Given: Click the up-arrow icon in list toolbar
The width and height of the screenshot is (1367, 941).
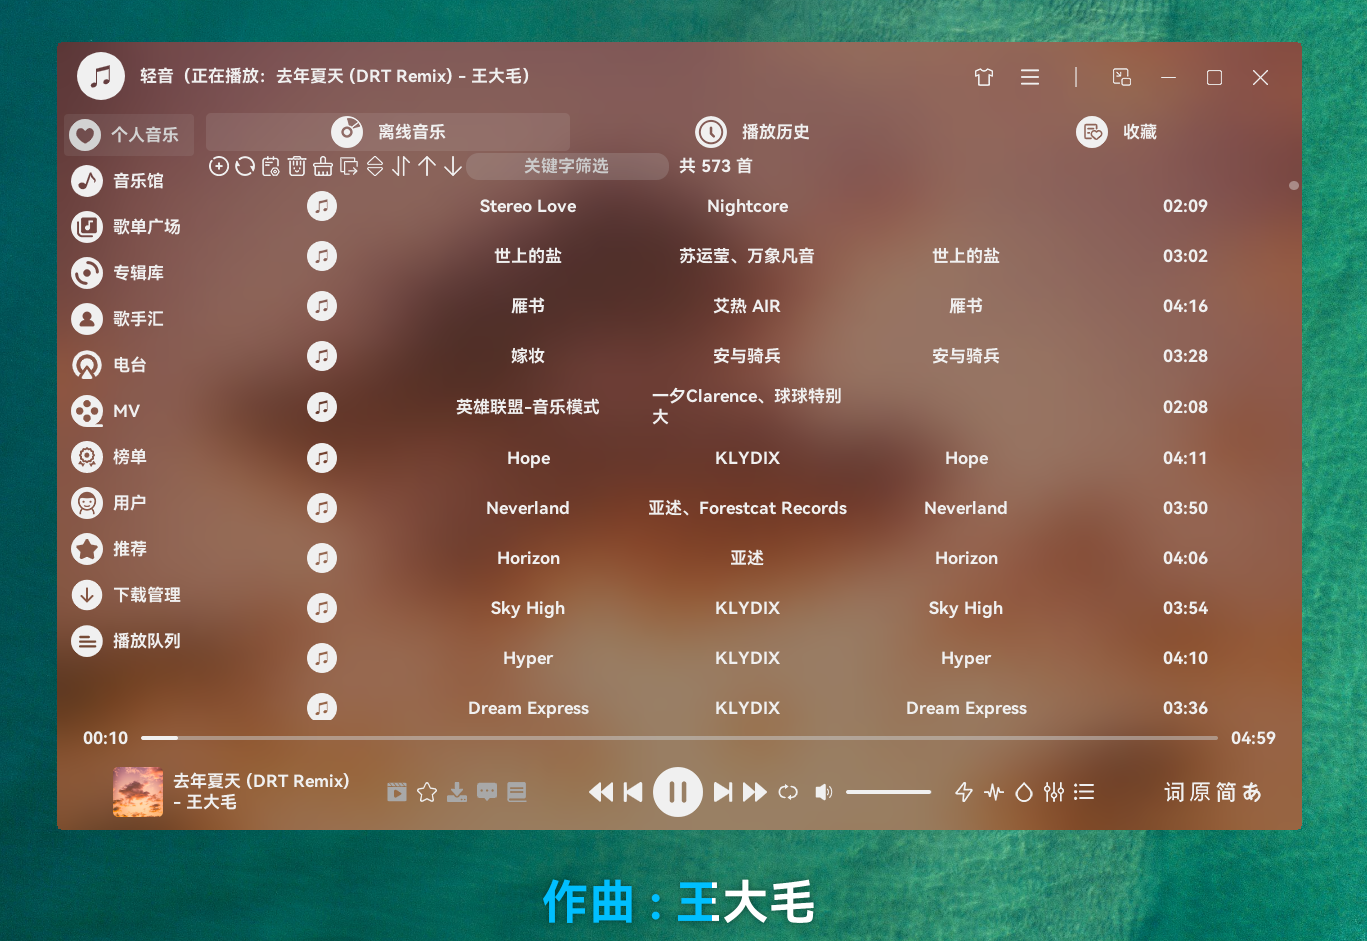Looking at the screenshot, I should coord(427,166).
